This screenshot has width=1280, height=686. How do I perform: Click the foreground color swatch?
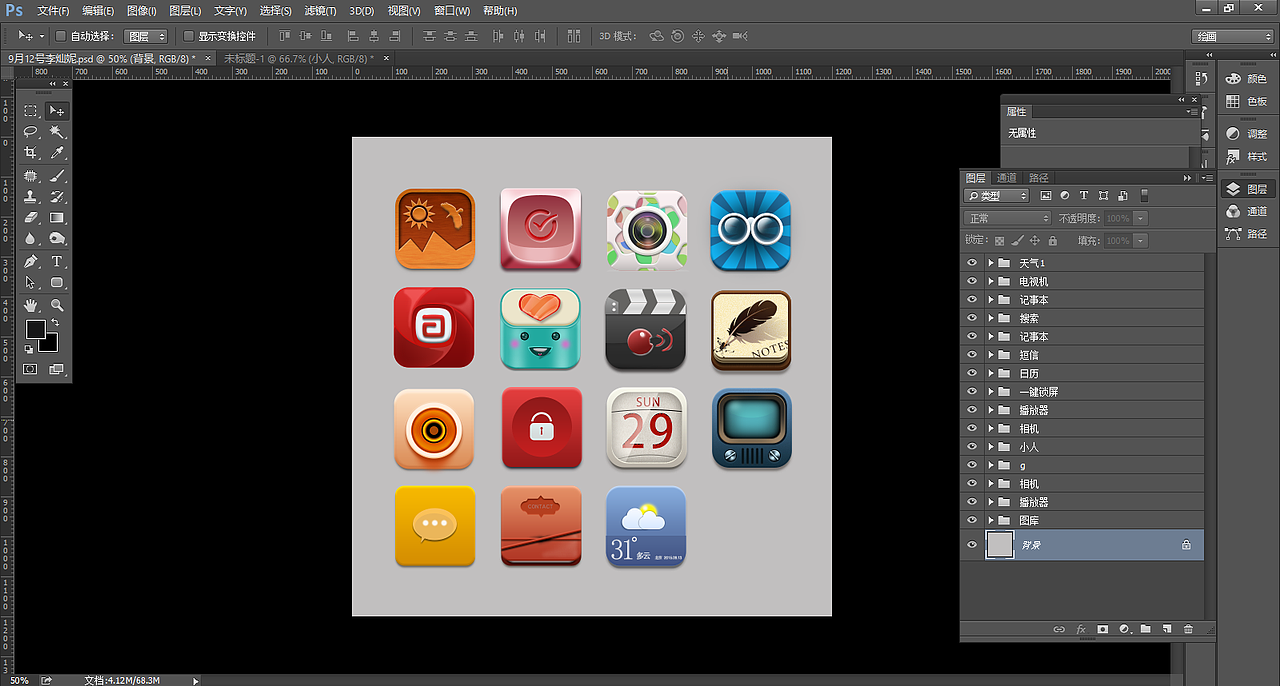pos(35,329)
